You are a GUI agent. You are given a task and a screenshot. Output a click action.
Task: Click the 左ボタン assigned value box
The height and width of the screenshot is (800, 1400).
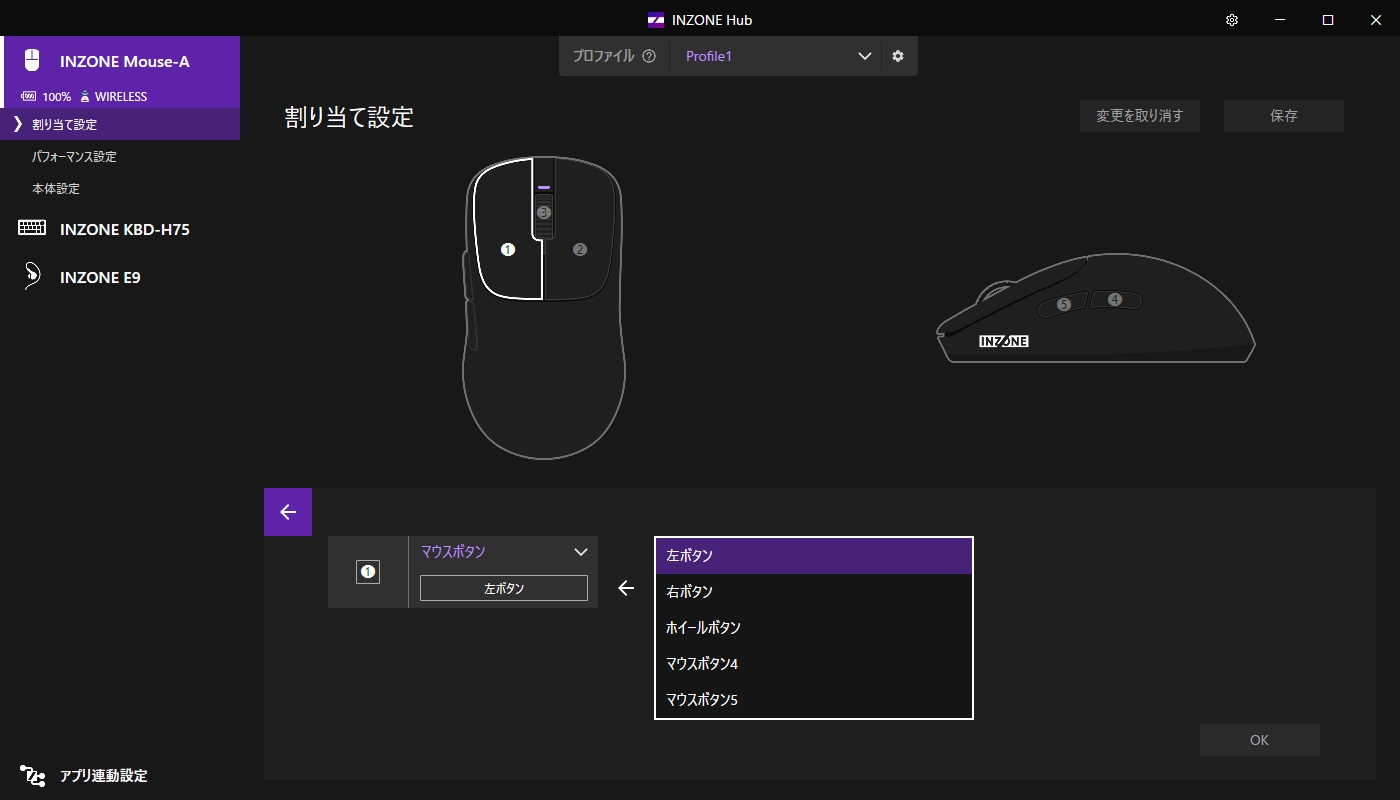504,588
